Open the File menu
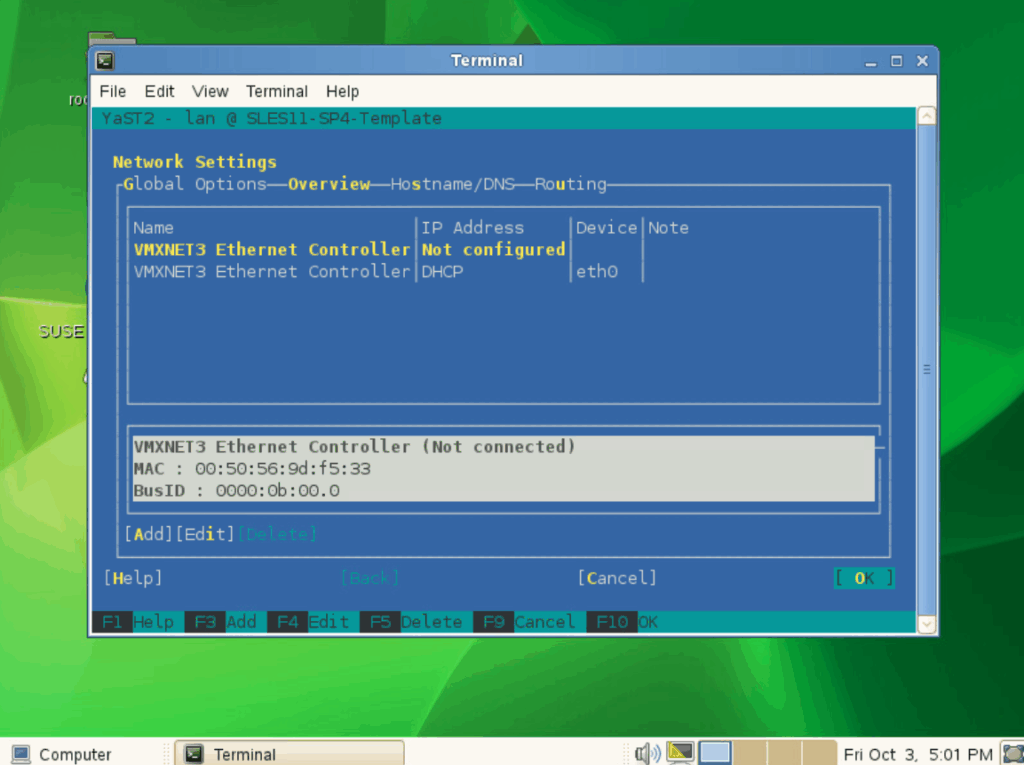The width and height of the screenshot is (1024, 765). point(113,91)
